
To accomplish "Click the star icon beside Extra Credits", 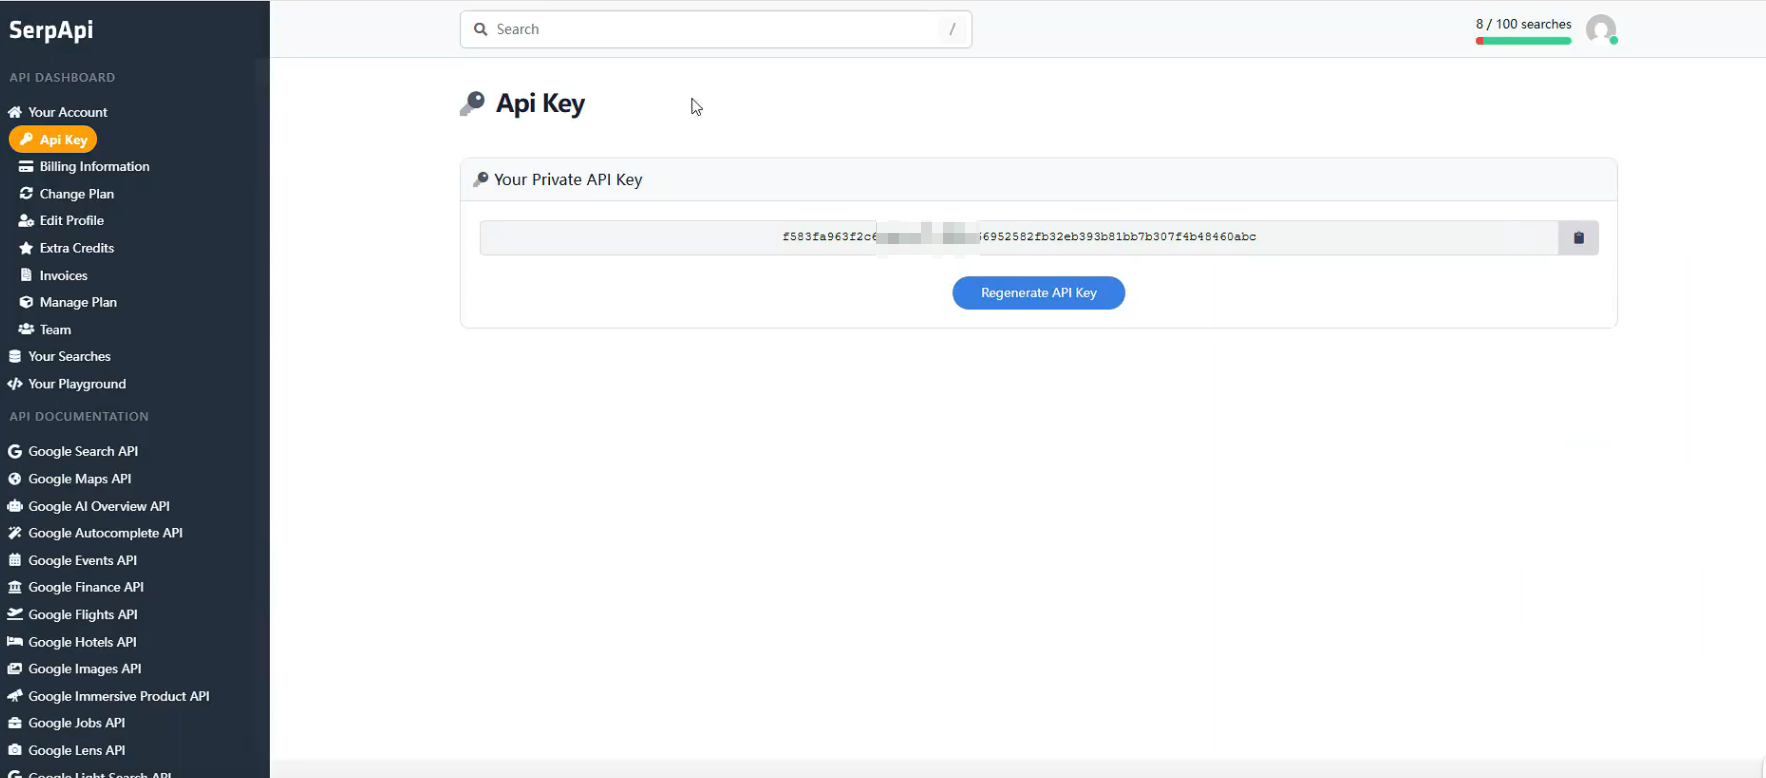I will pos(26,248).
